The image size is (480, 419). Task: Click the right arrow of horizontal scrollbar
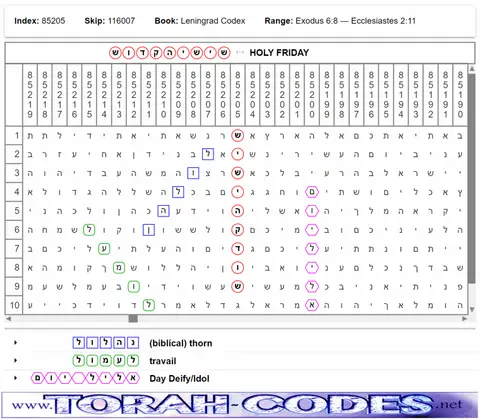click(464, 319)
